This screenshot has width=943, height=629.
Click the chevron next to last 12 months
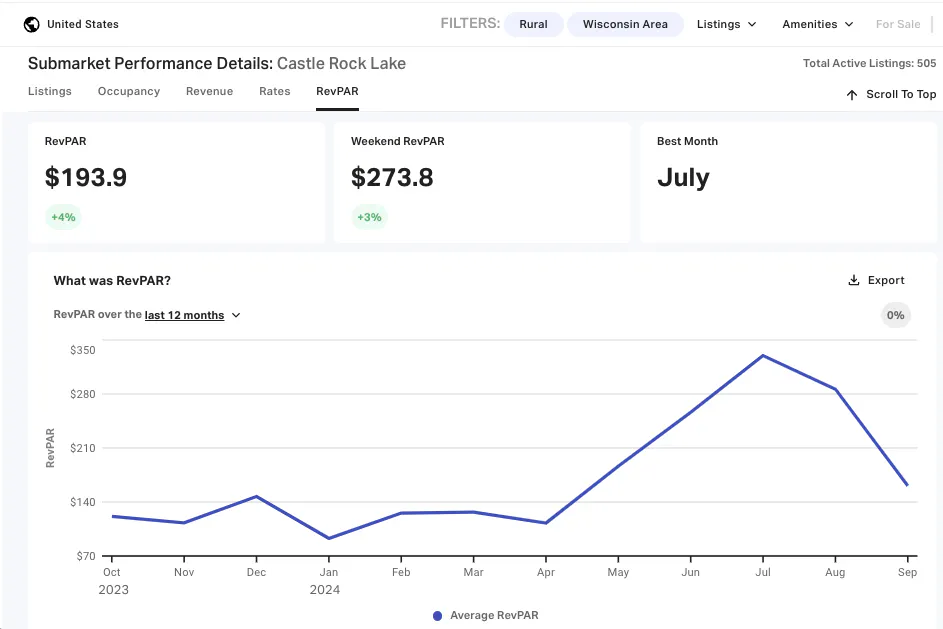click(x=236, y=315)
